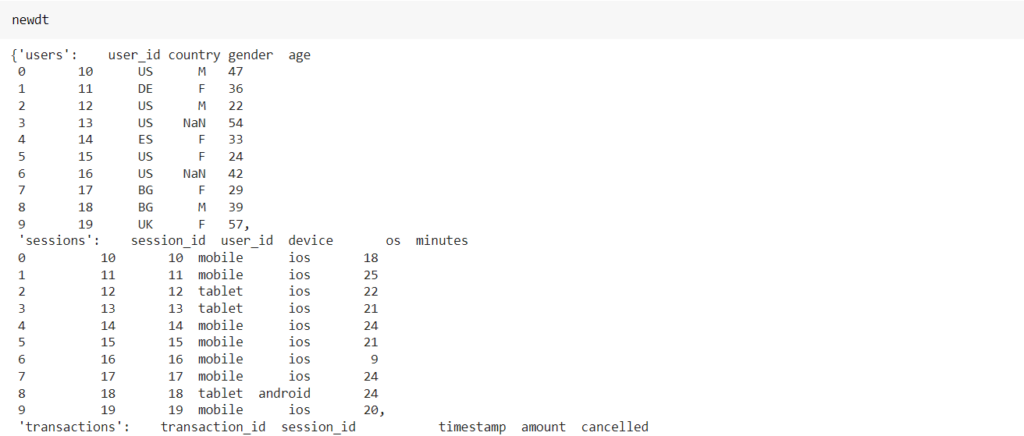Select the gender column header
1024x436 pixels.
[250, 55]
